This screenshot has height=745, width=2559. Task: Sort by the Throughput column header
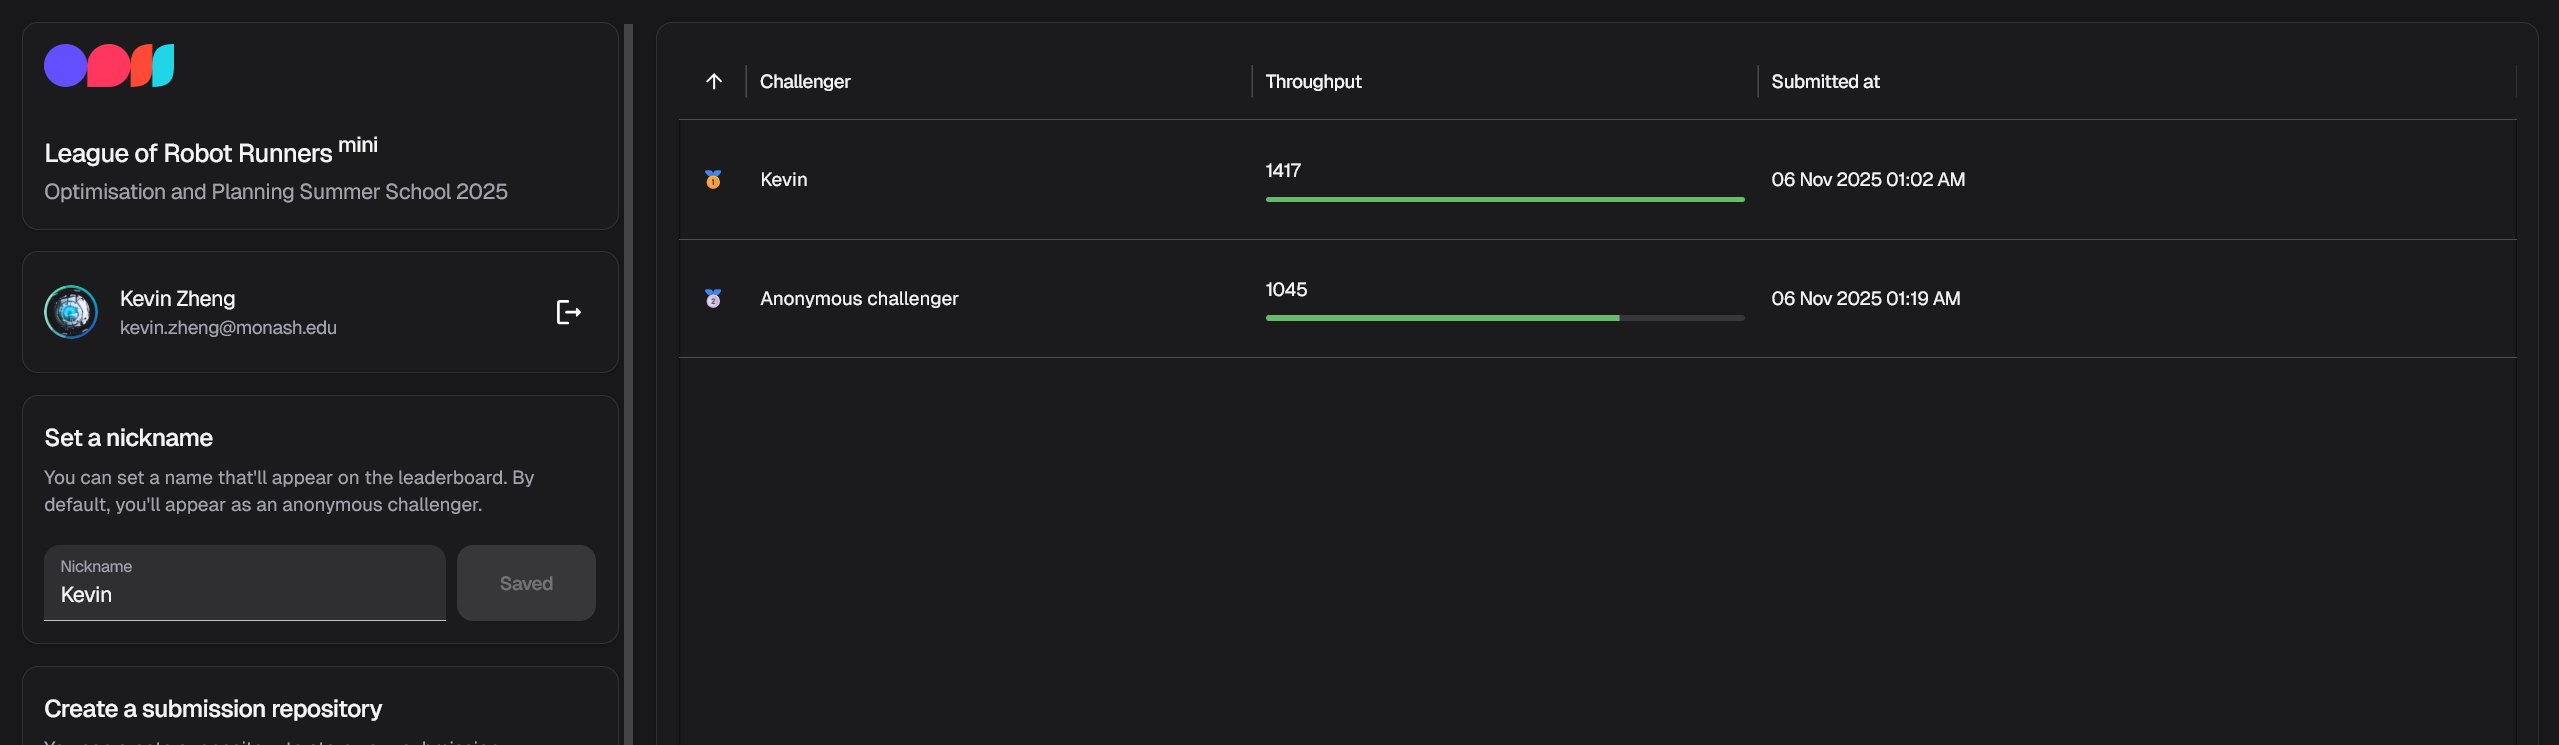point(1313,82)
